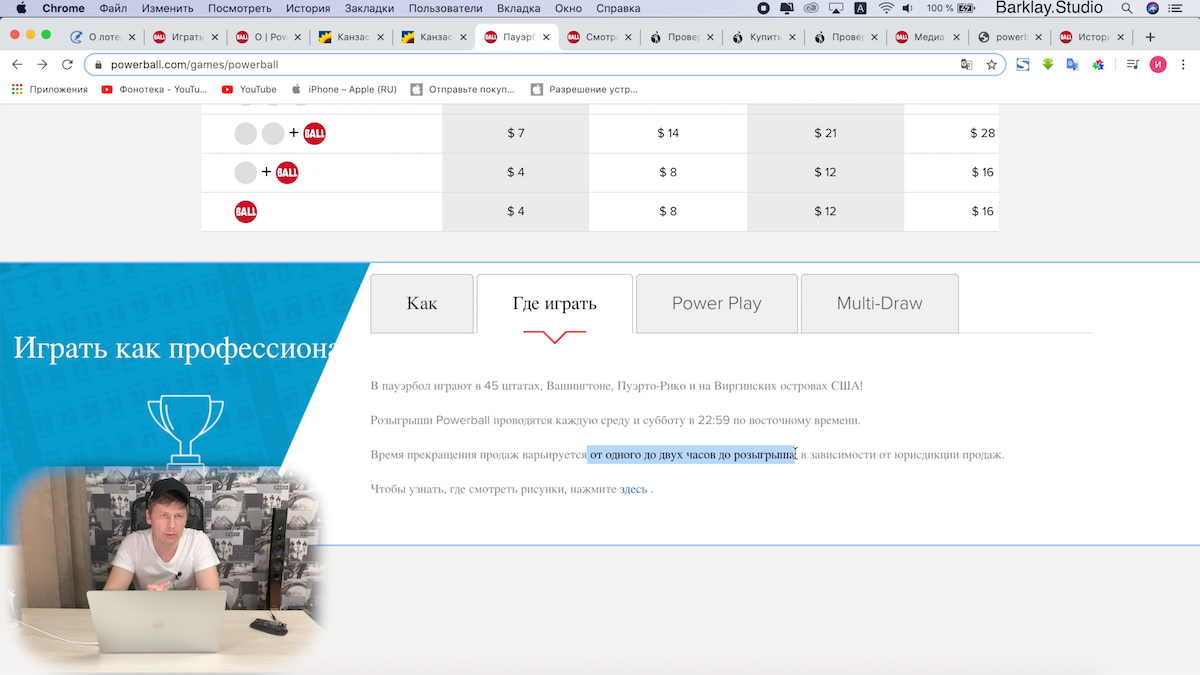
Task: Switch to the 'Power Play' tab
Action: click(x=717, y=303)
